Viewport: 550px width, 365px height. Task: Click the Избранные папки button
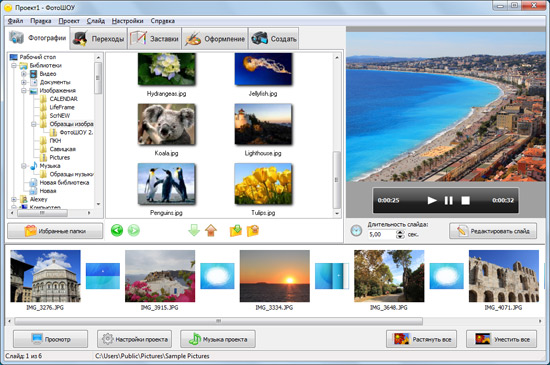(x=55, y=231)
